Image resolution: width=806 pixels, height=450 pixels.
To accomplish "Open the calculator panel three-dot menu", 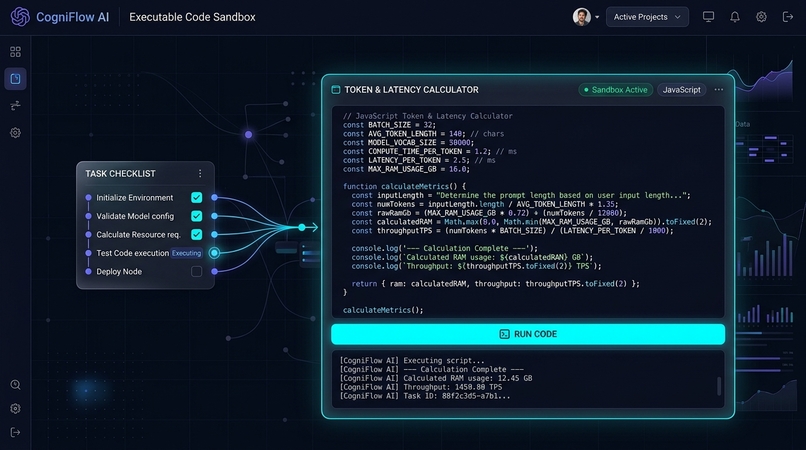I will click(x=719, y=89).
